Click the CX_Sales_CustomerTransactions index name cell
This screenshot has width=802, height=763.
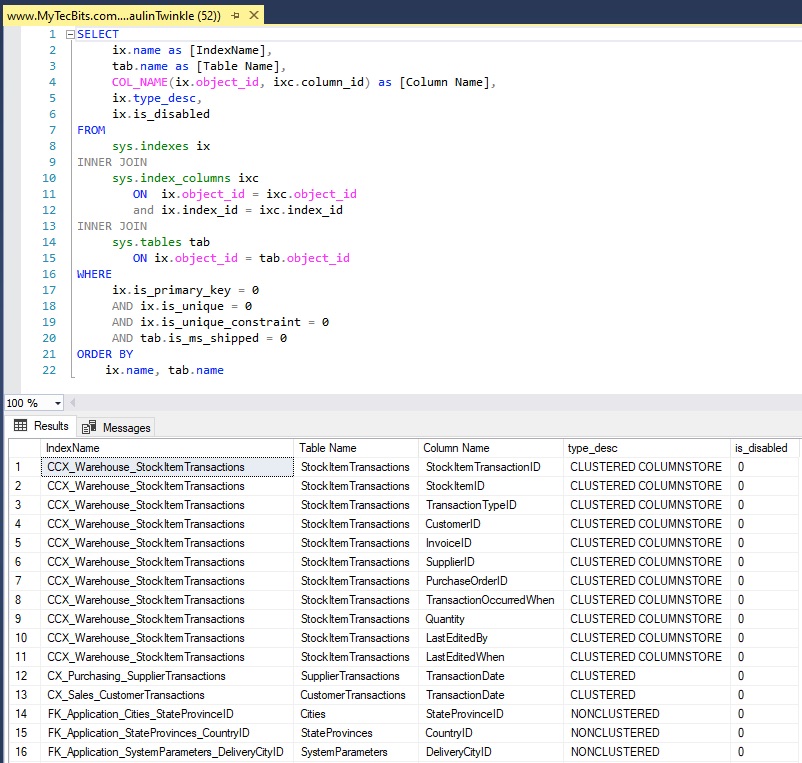pos(126,695)
